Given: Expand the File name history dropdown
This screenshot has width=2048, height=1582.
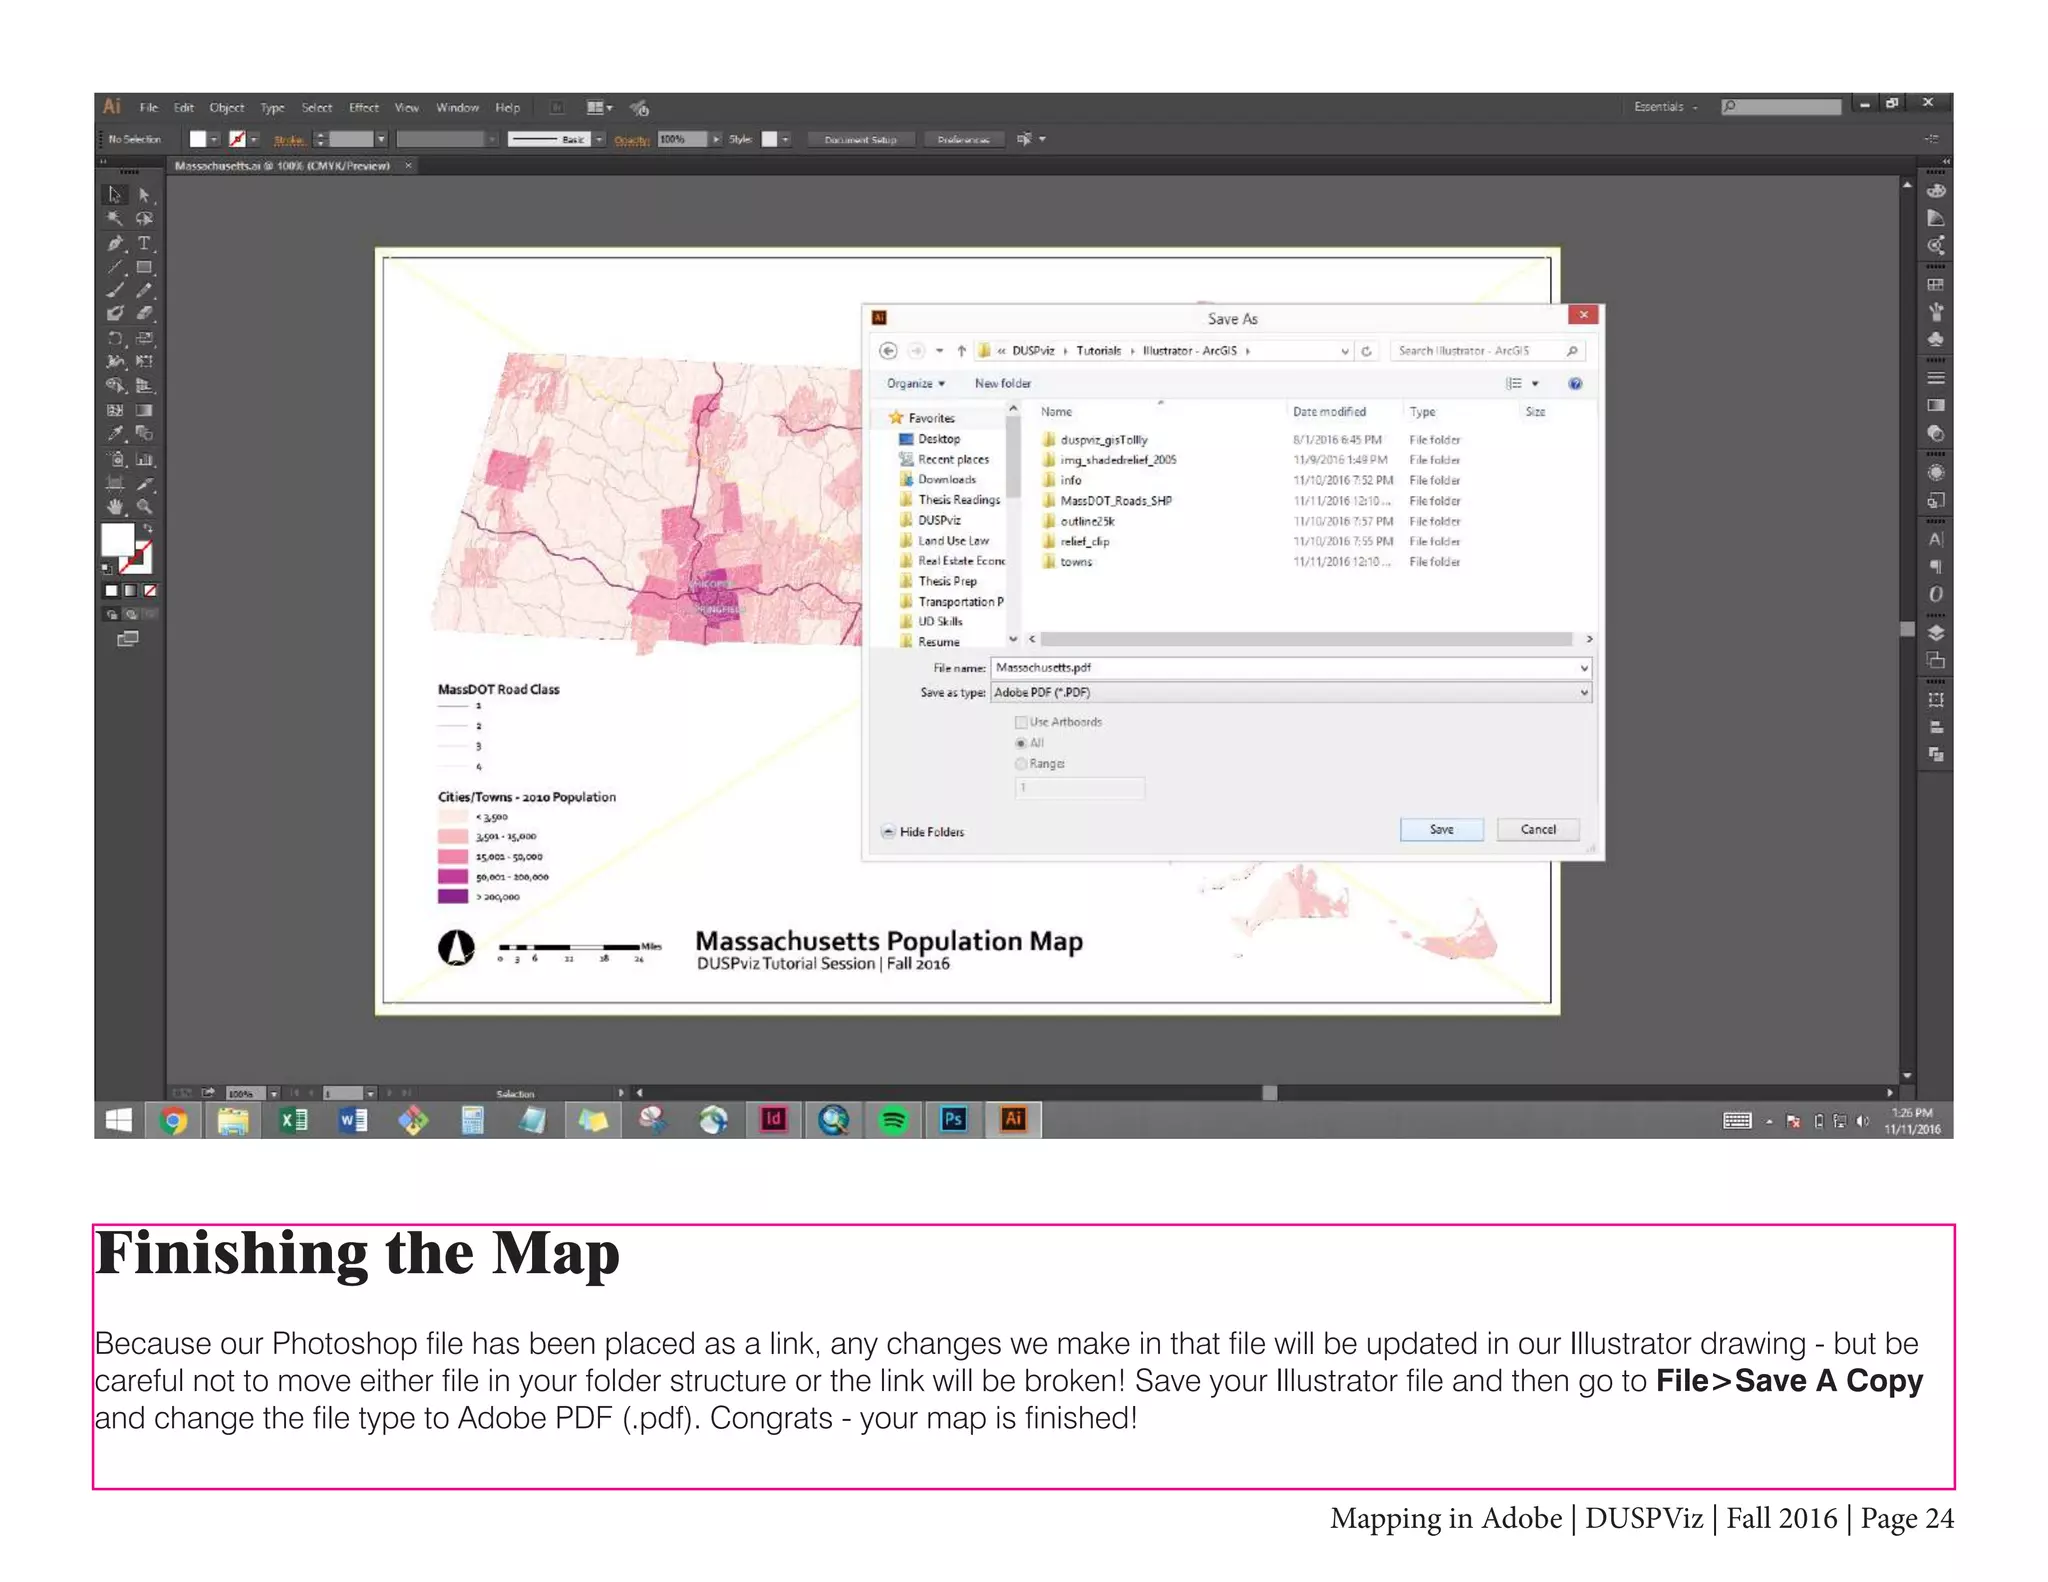Looking at the screenshot, I should (1583, 668).
